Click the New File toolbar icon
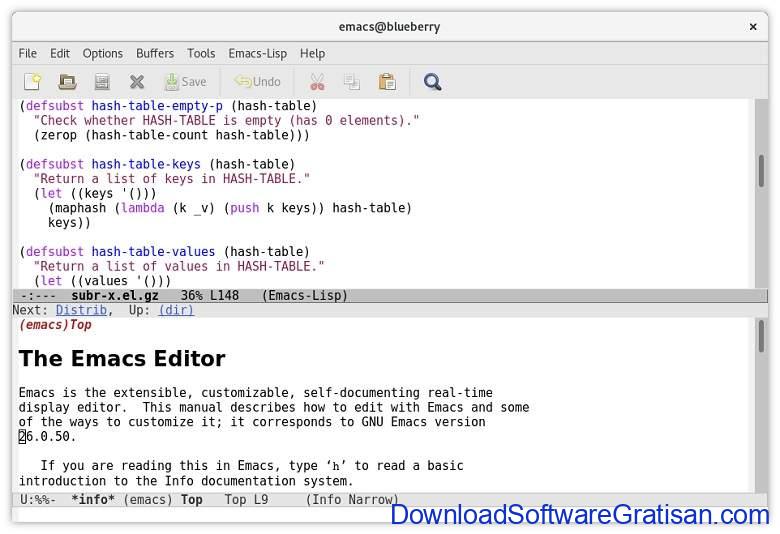The width and height of the screenshot is (780, 534). pyautogui.click(x=33, y=82)
